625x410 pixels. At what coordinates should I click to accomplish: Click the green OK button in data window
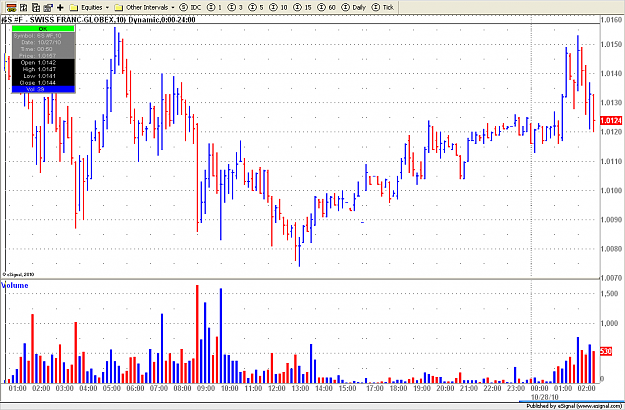43,29
